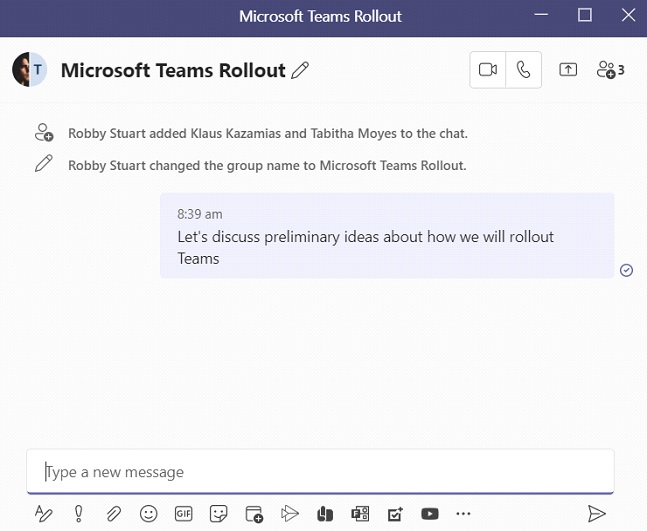
Task: Open the sticker picker
Action: tap(218, 514)
